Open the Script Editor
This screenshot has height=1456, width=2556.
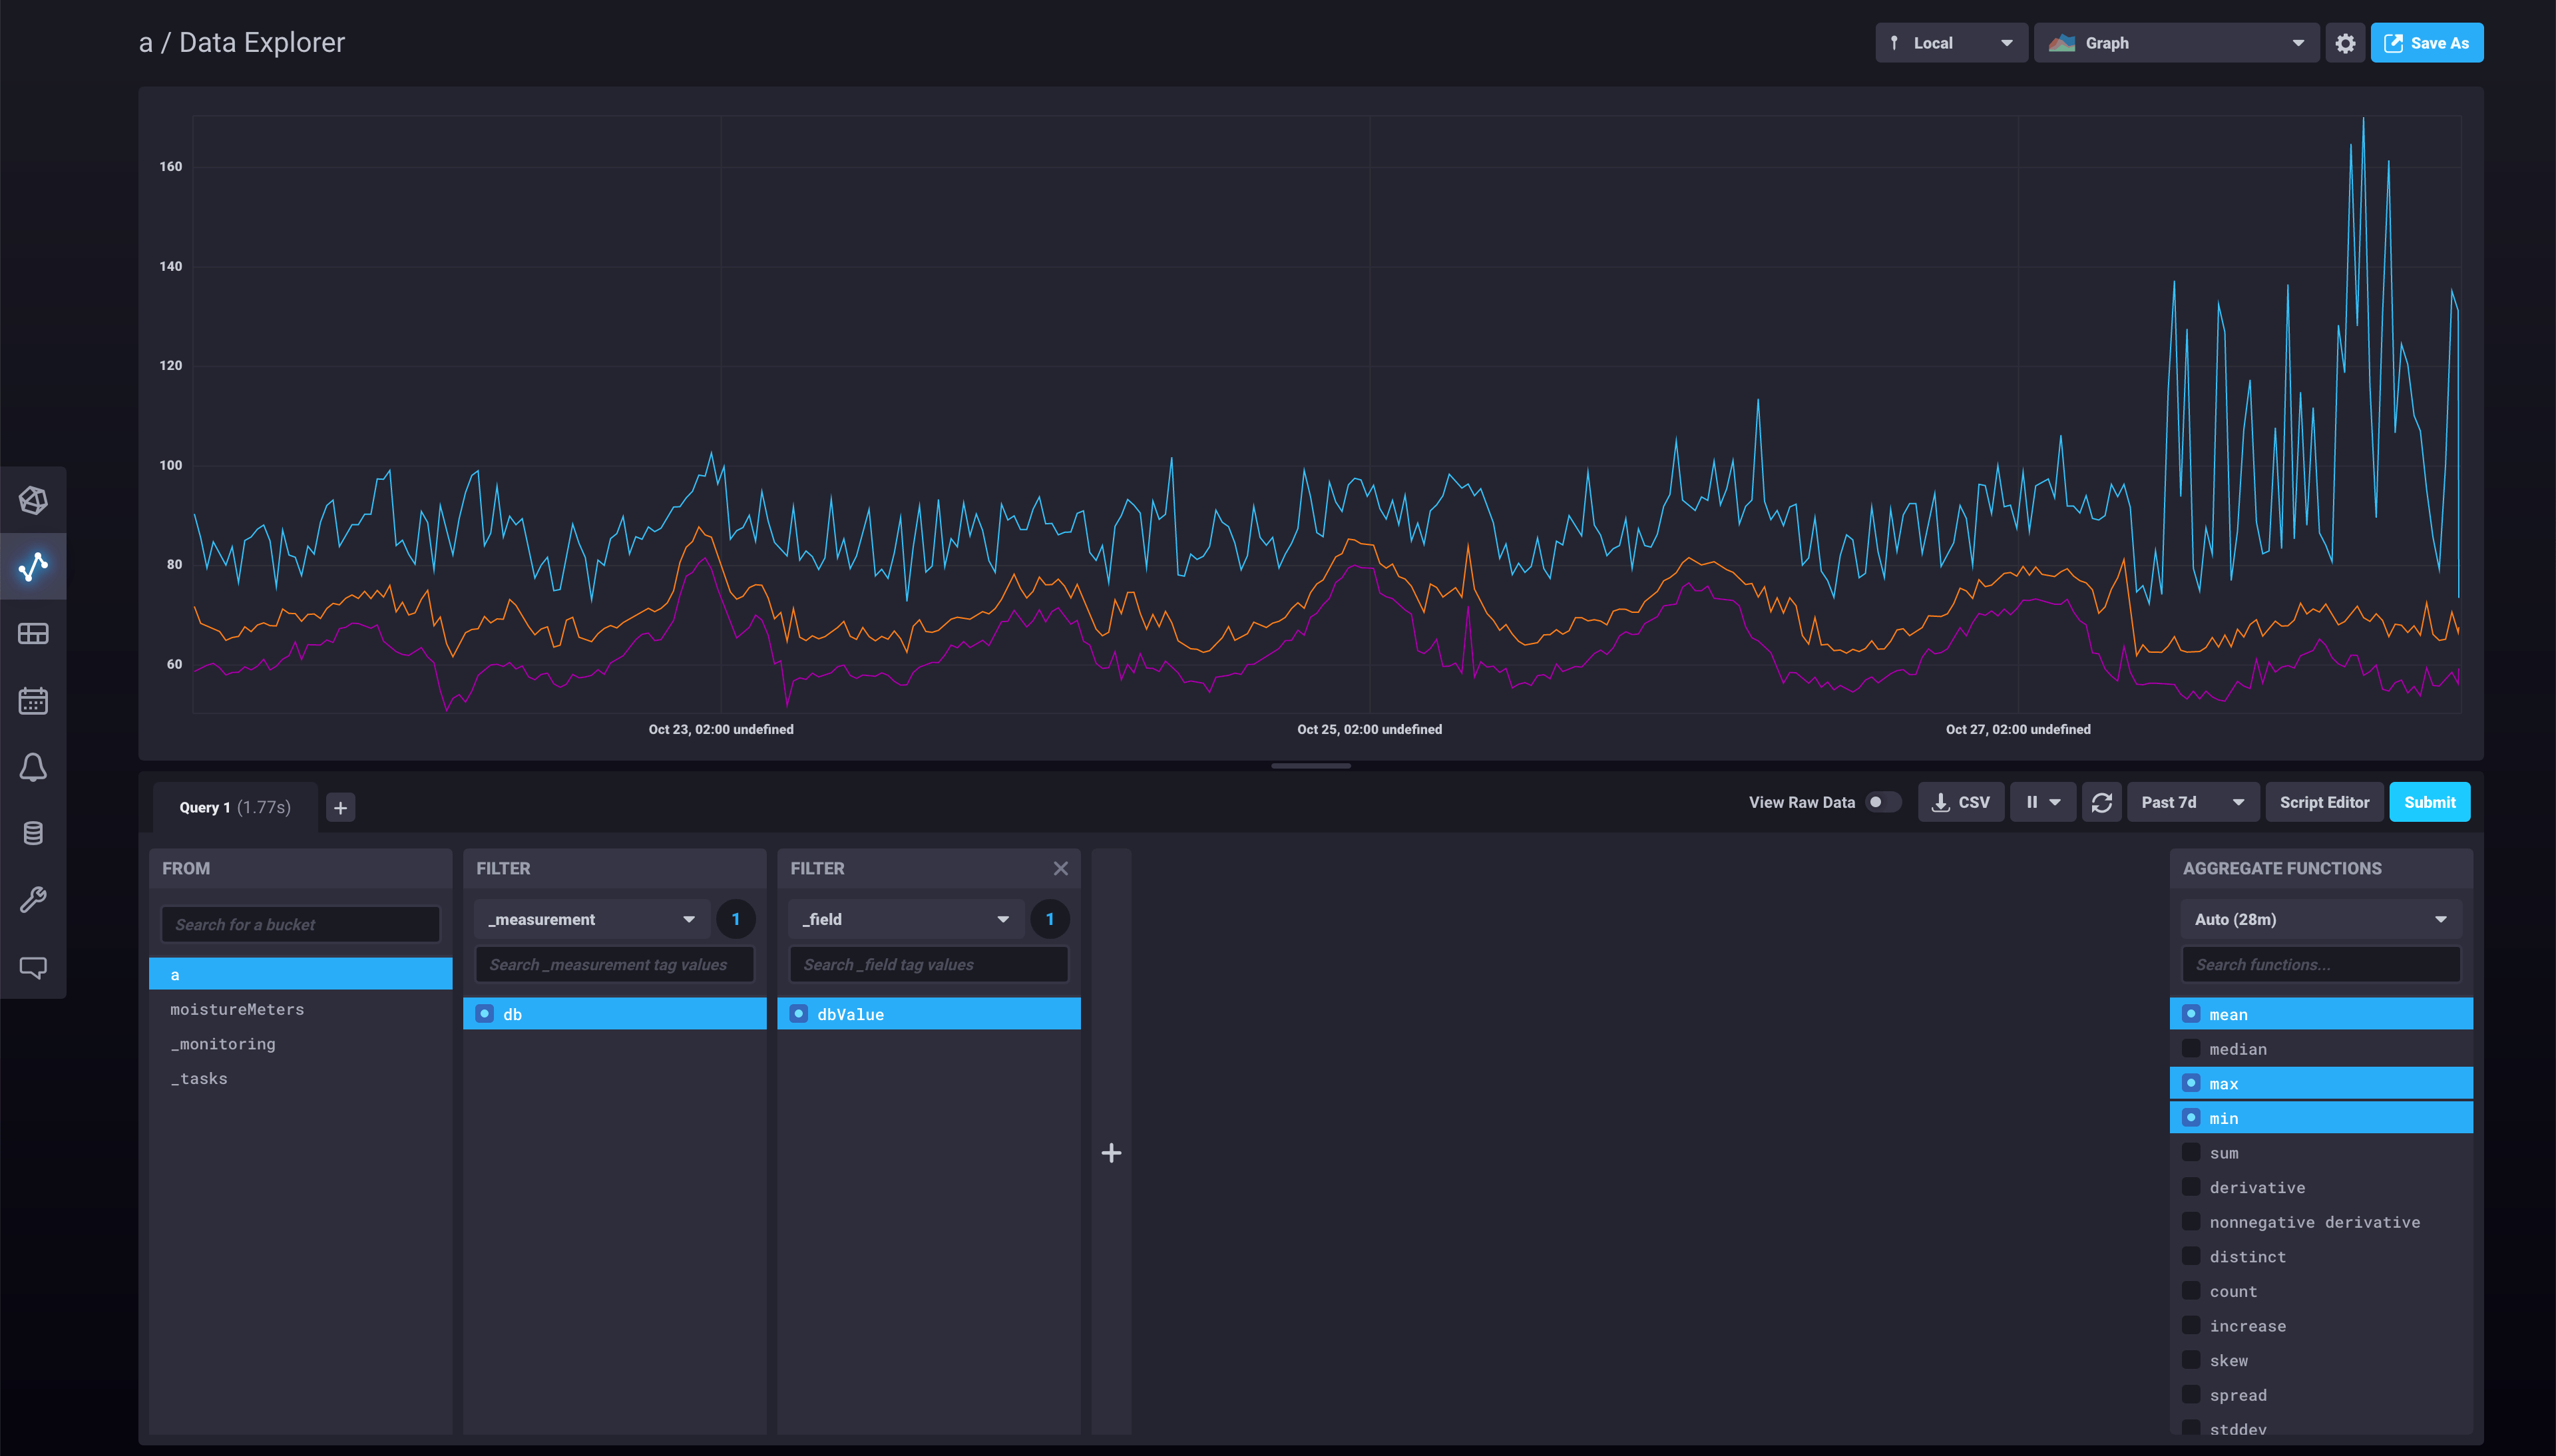pyautogui.click(x=2324, y=802)
